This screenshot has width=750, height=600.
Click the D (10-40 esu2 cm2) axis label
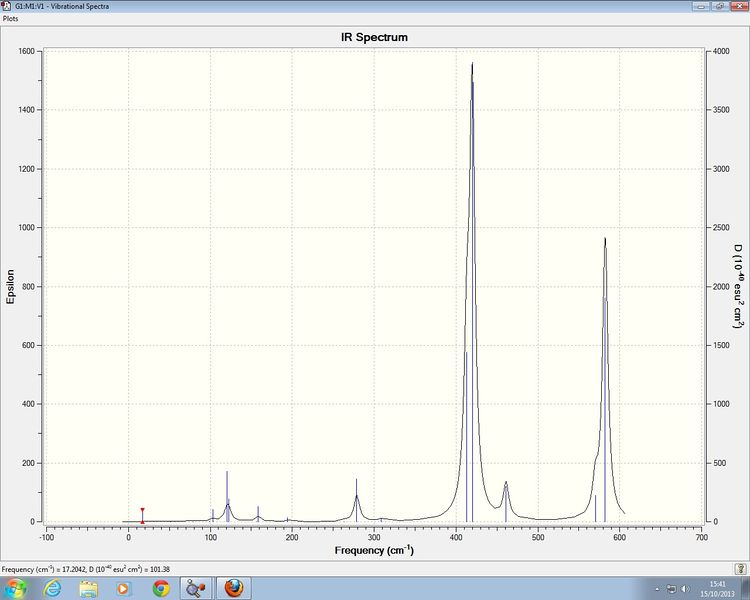tap(739, 286)
